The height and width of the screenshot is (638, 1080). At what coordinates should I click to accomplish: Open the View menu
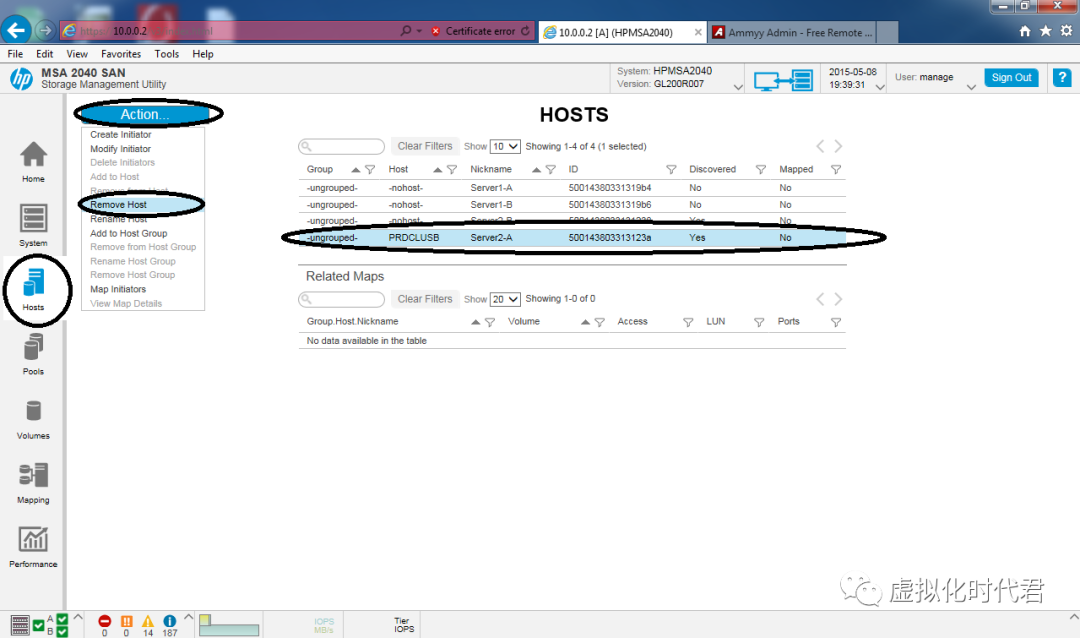pyautogui.click(x=77, y=54)
